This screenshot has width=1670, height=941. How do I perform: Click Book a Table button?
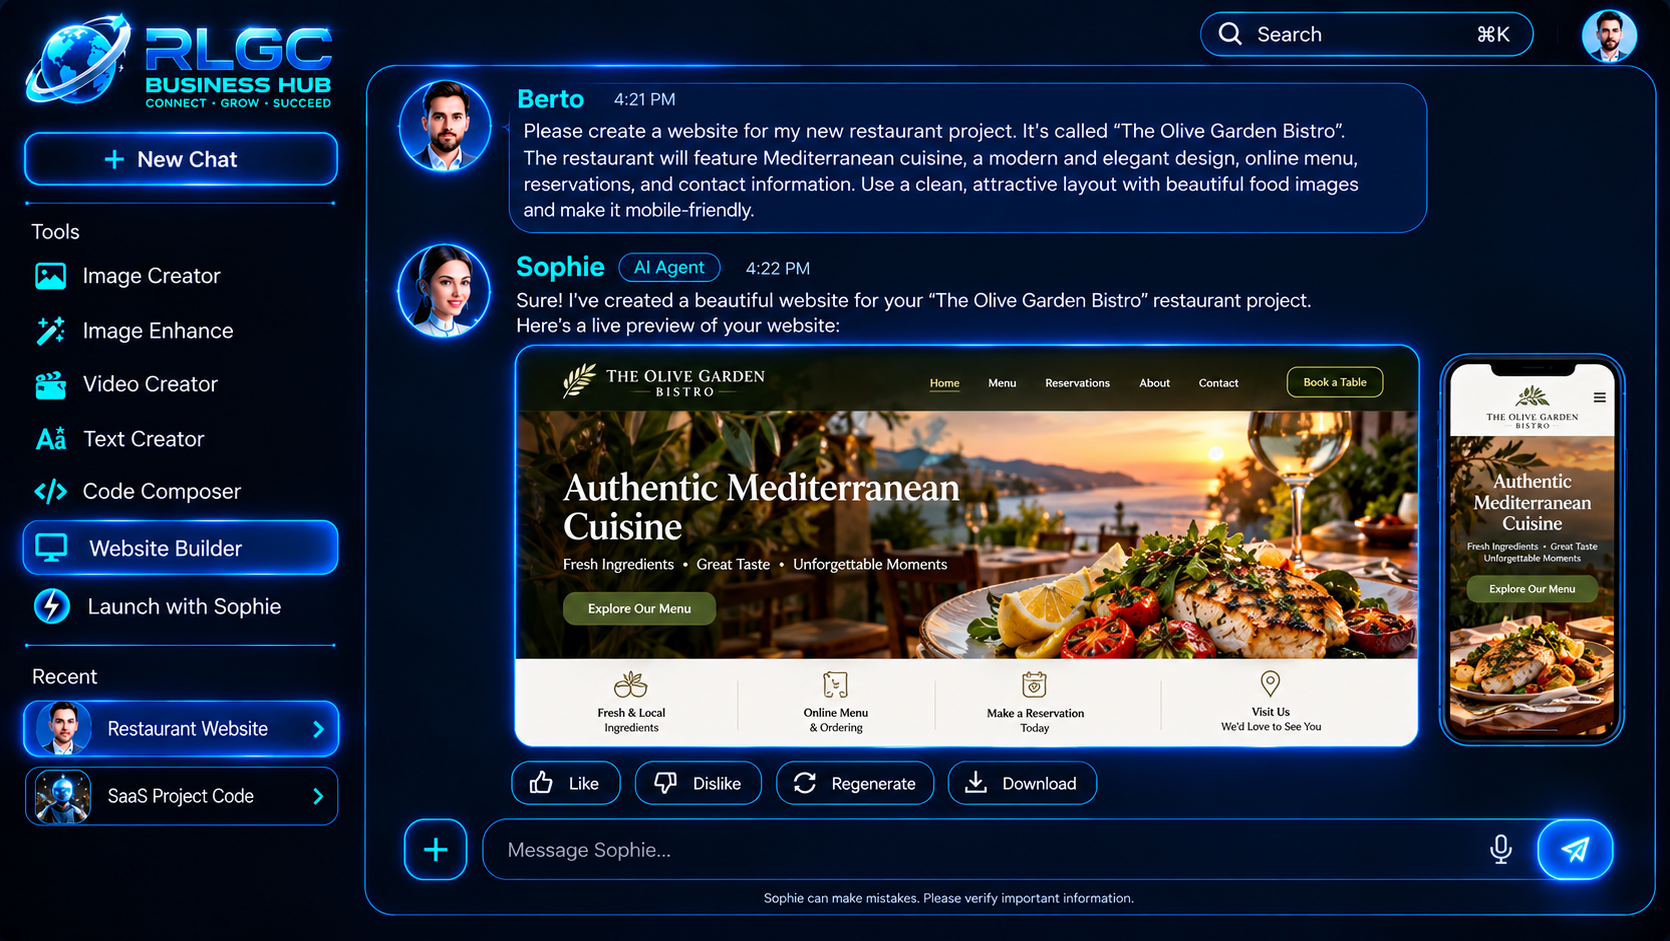click(1335, 382)
